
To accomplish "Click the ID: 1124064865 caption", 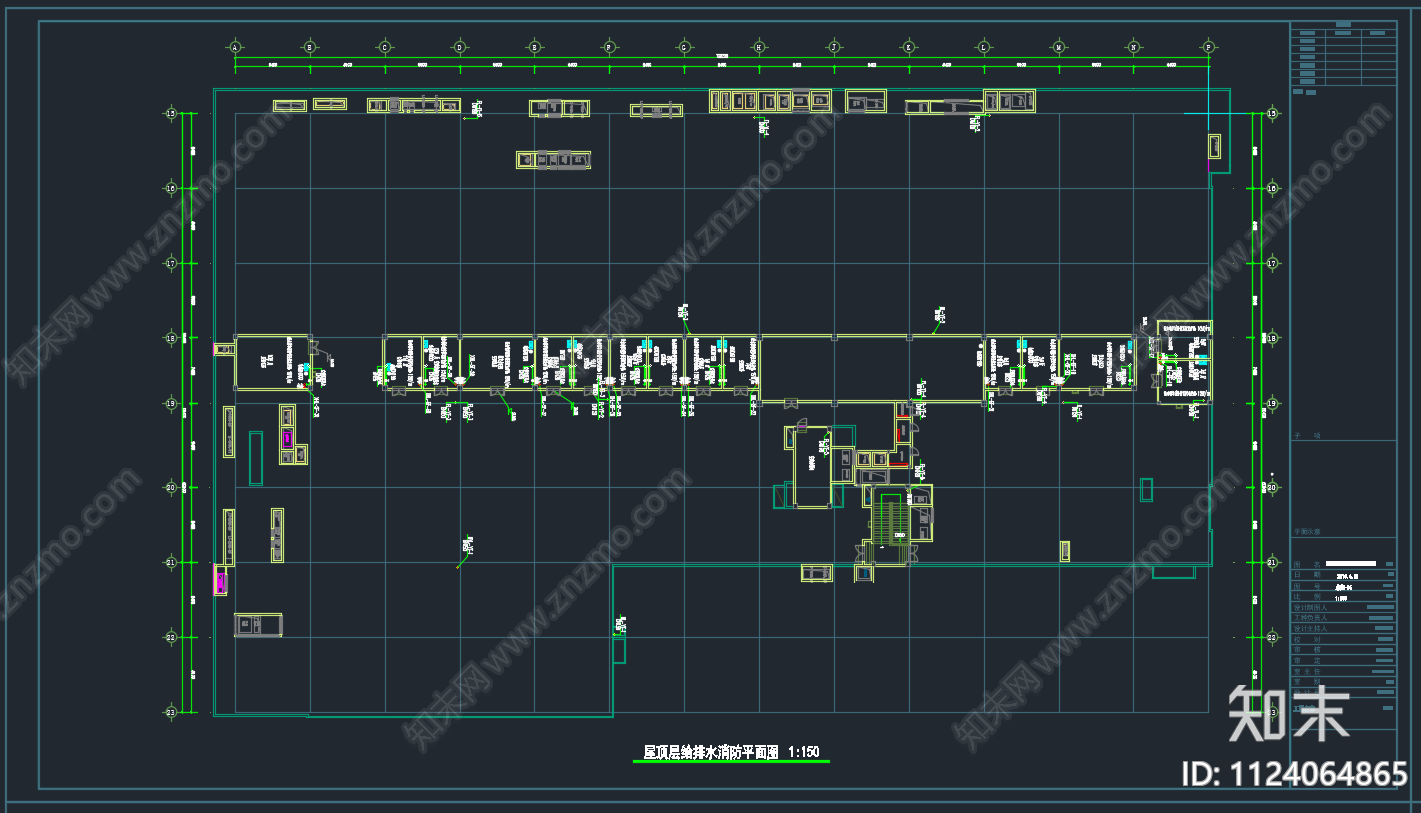I will (x=1294, y=774).
